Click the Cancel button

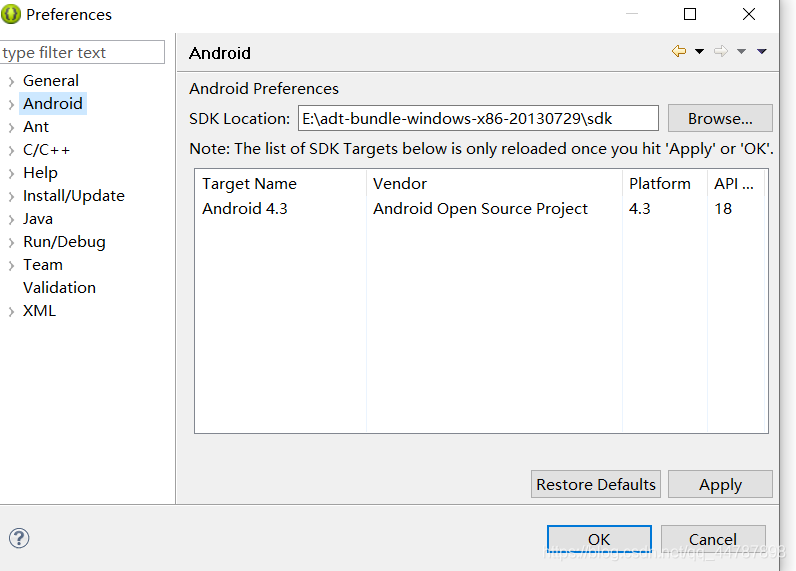tap(713, 539)
